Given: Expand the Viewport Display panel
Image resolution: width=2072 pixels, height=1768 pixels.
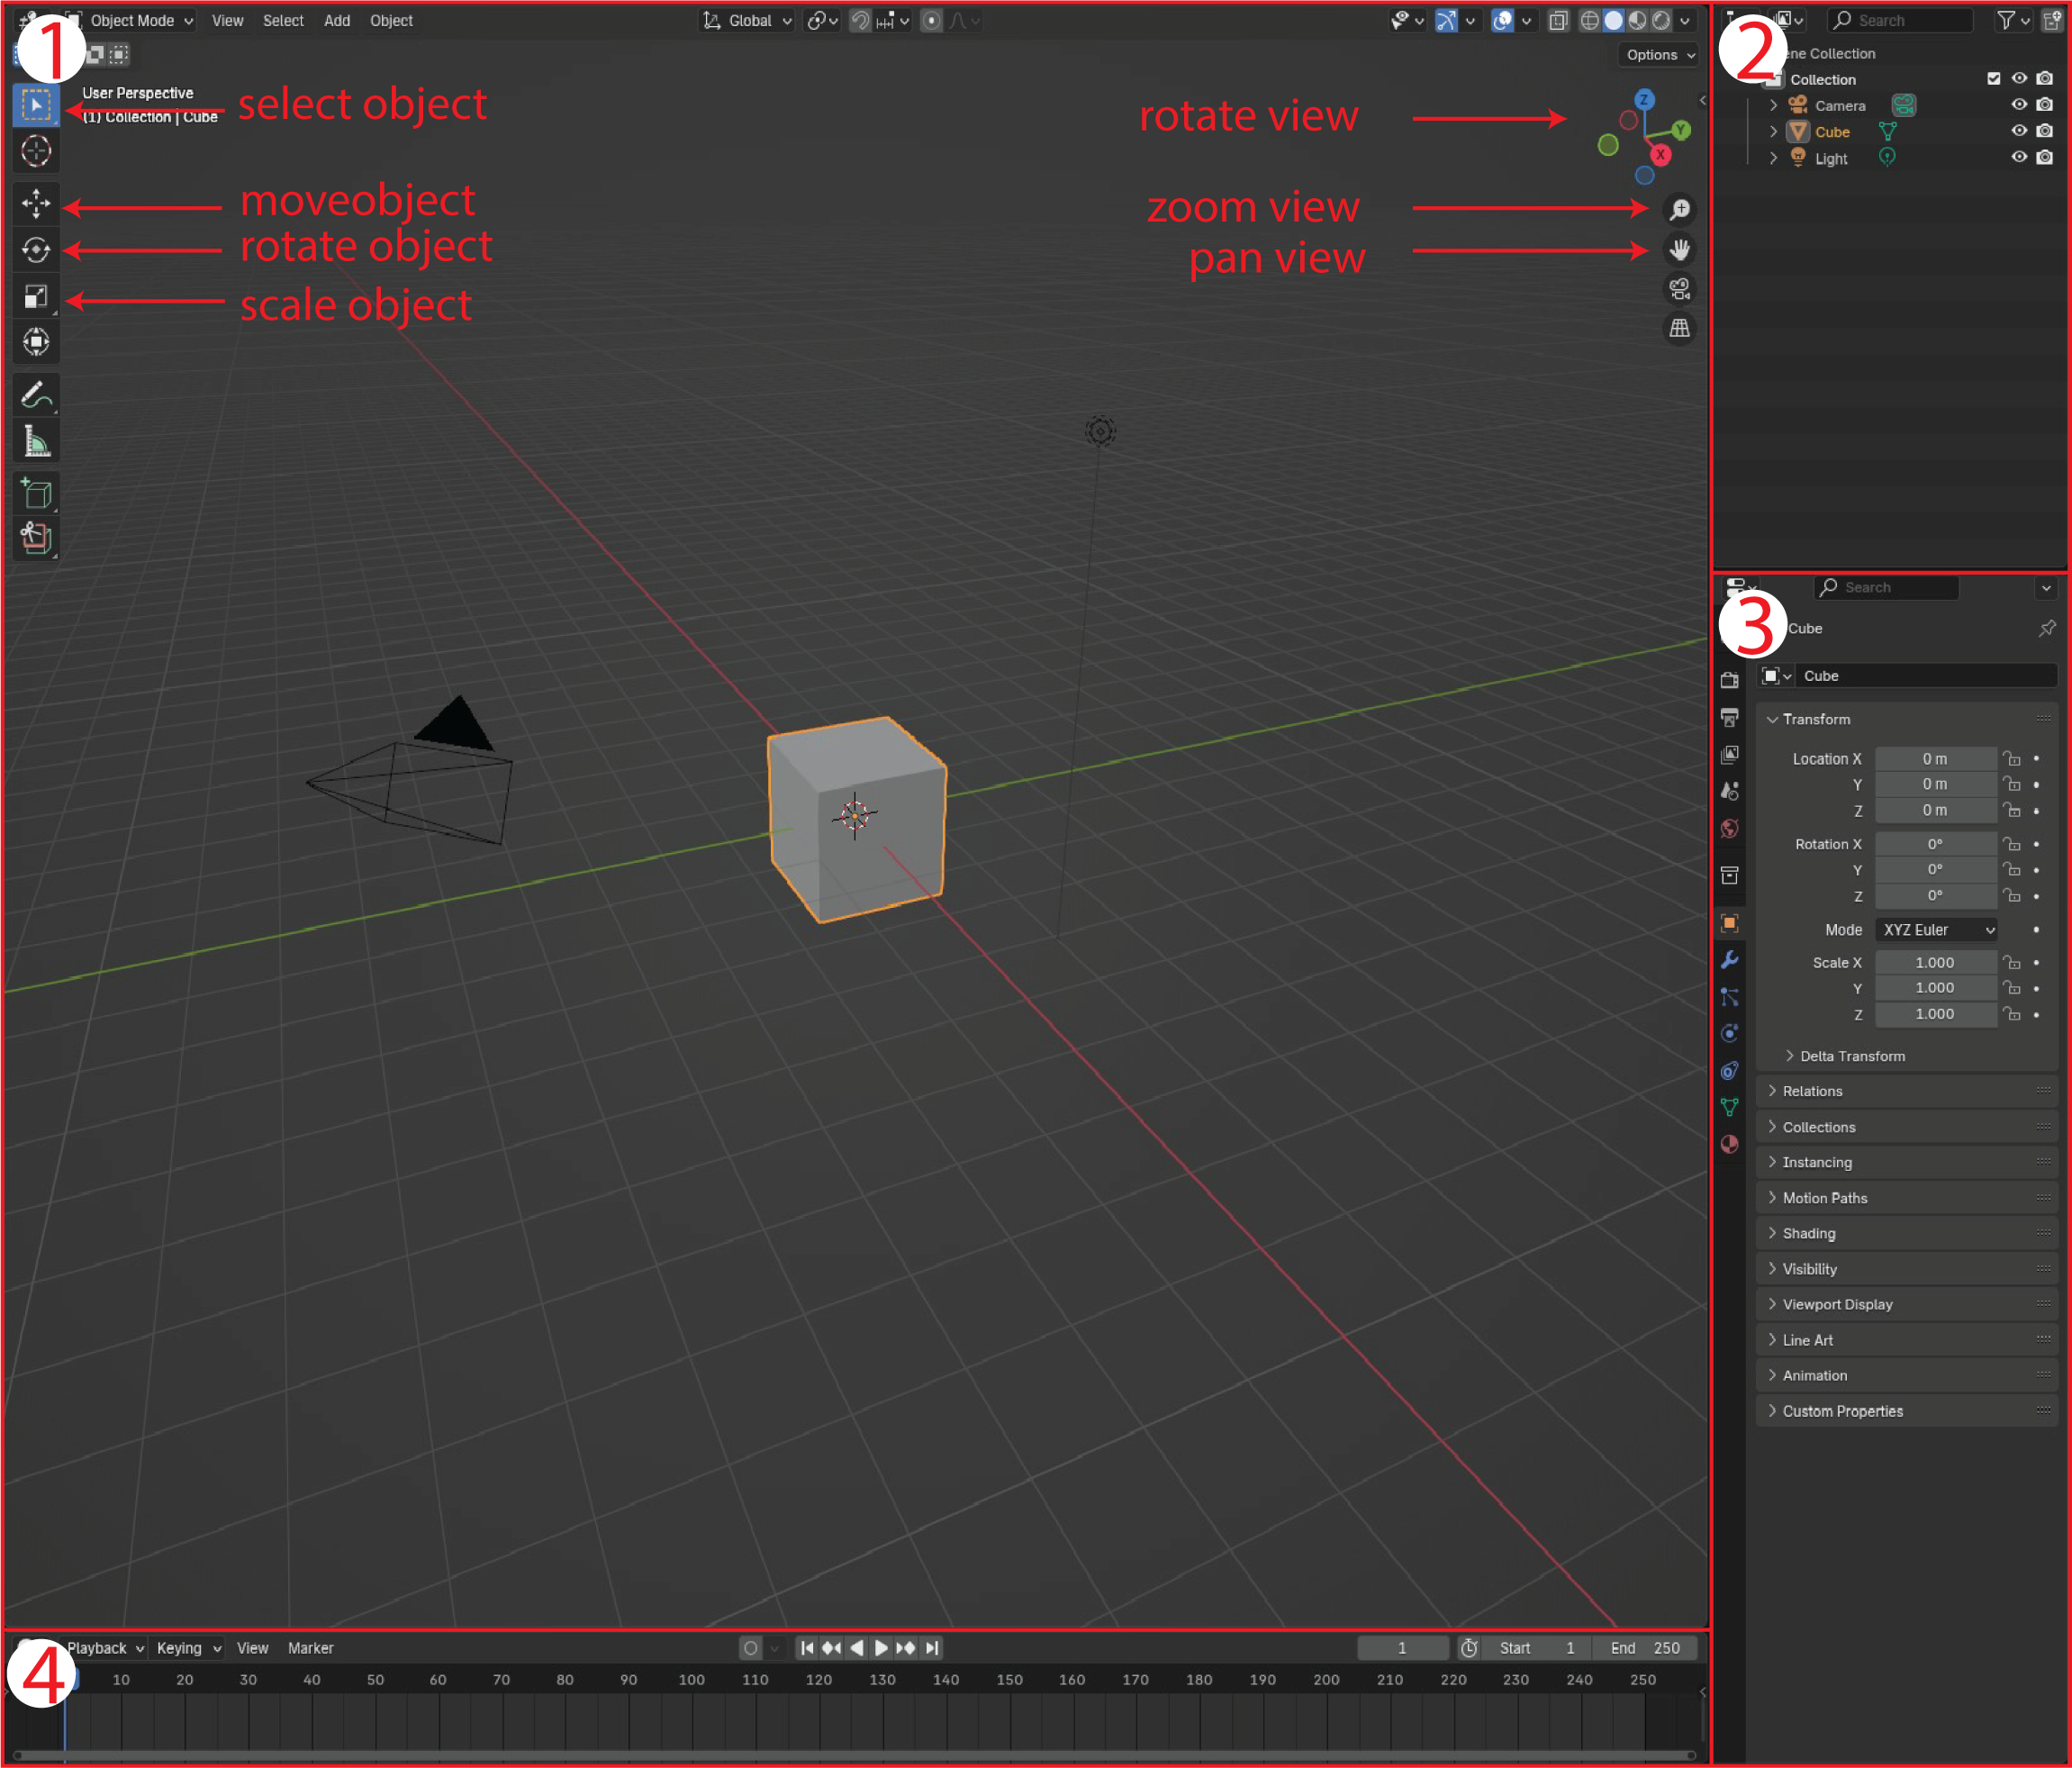Looking at the screenshot, I should (1907, 1304).
